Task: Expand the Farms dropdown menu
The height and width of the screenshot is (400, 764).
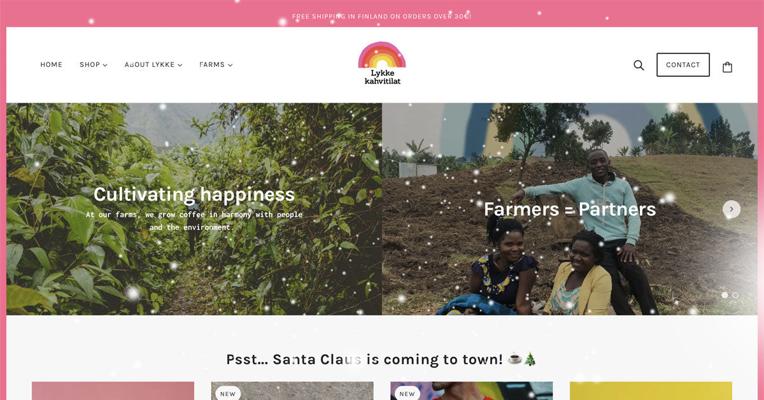Action: pyautogui.click(x=216, y=65)
